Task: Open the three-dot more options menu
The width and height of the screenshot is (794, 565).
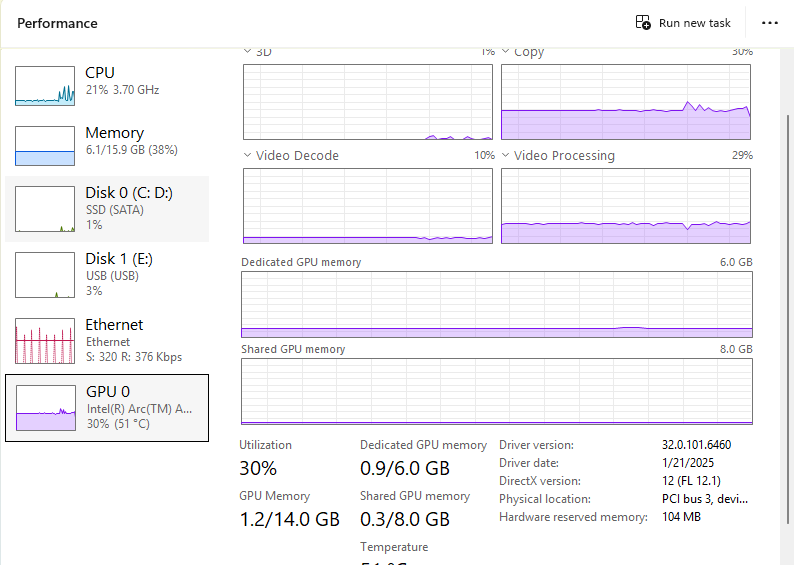Action: point(769,22)
